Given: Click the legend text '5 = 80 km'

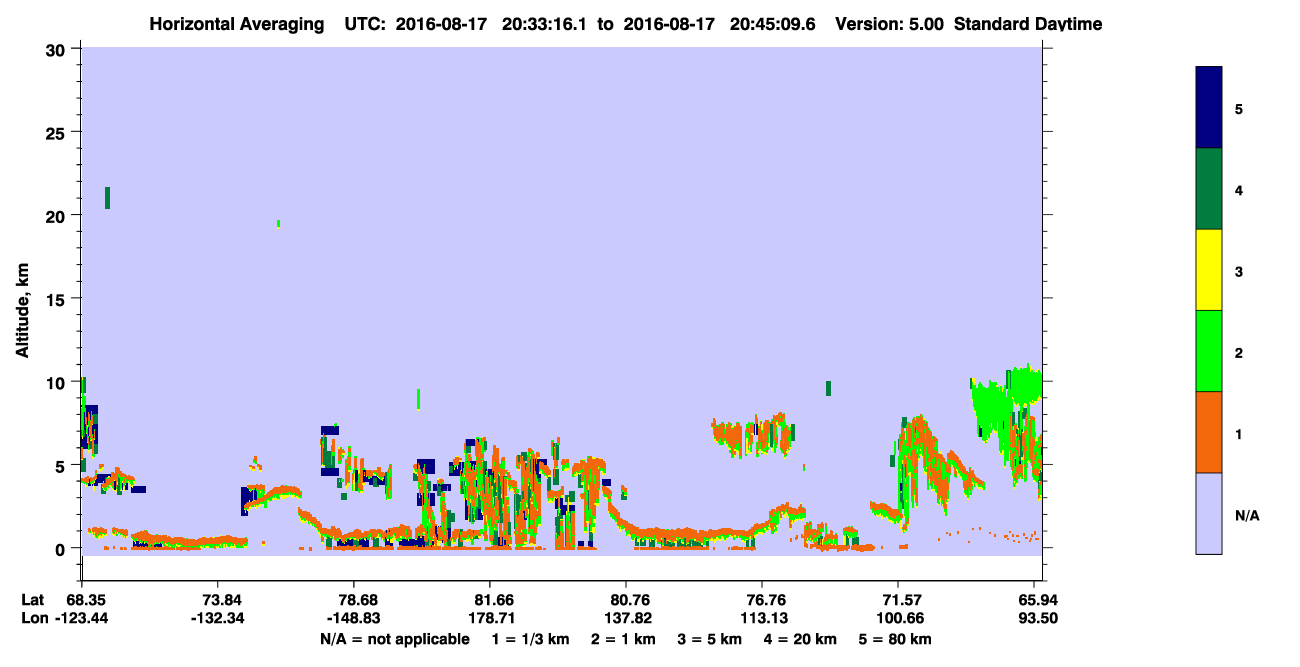Looking at the screenshot, I should click(896, 639).
